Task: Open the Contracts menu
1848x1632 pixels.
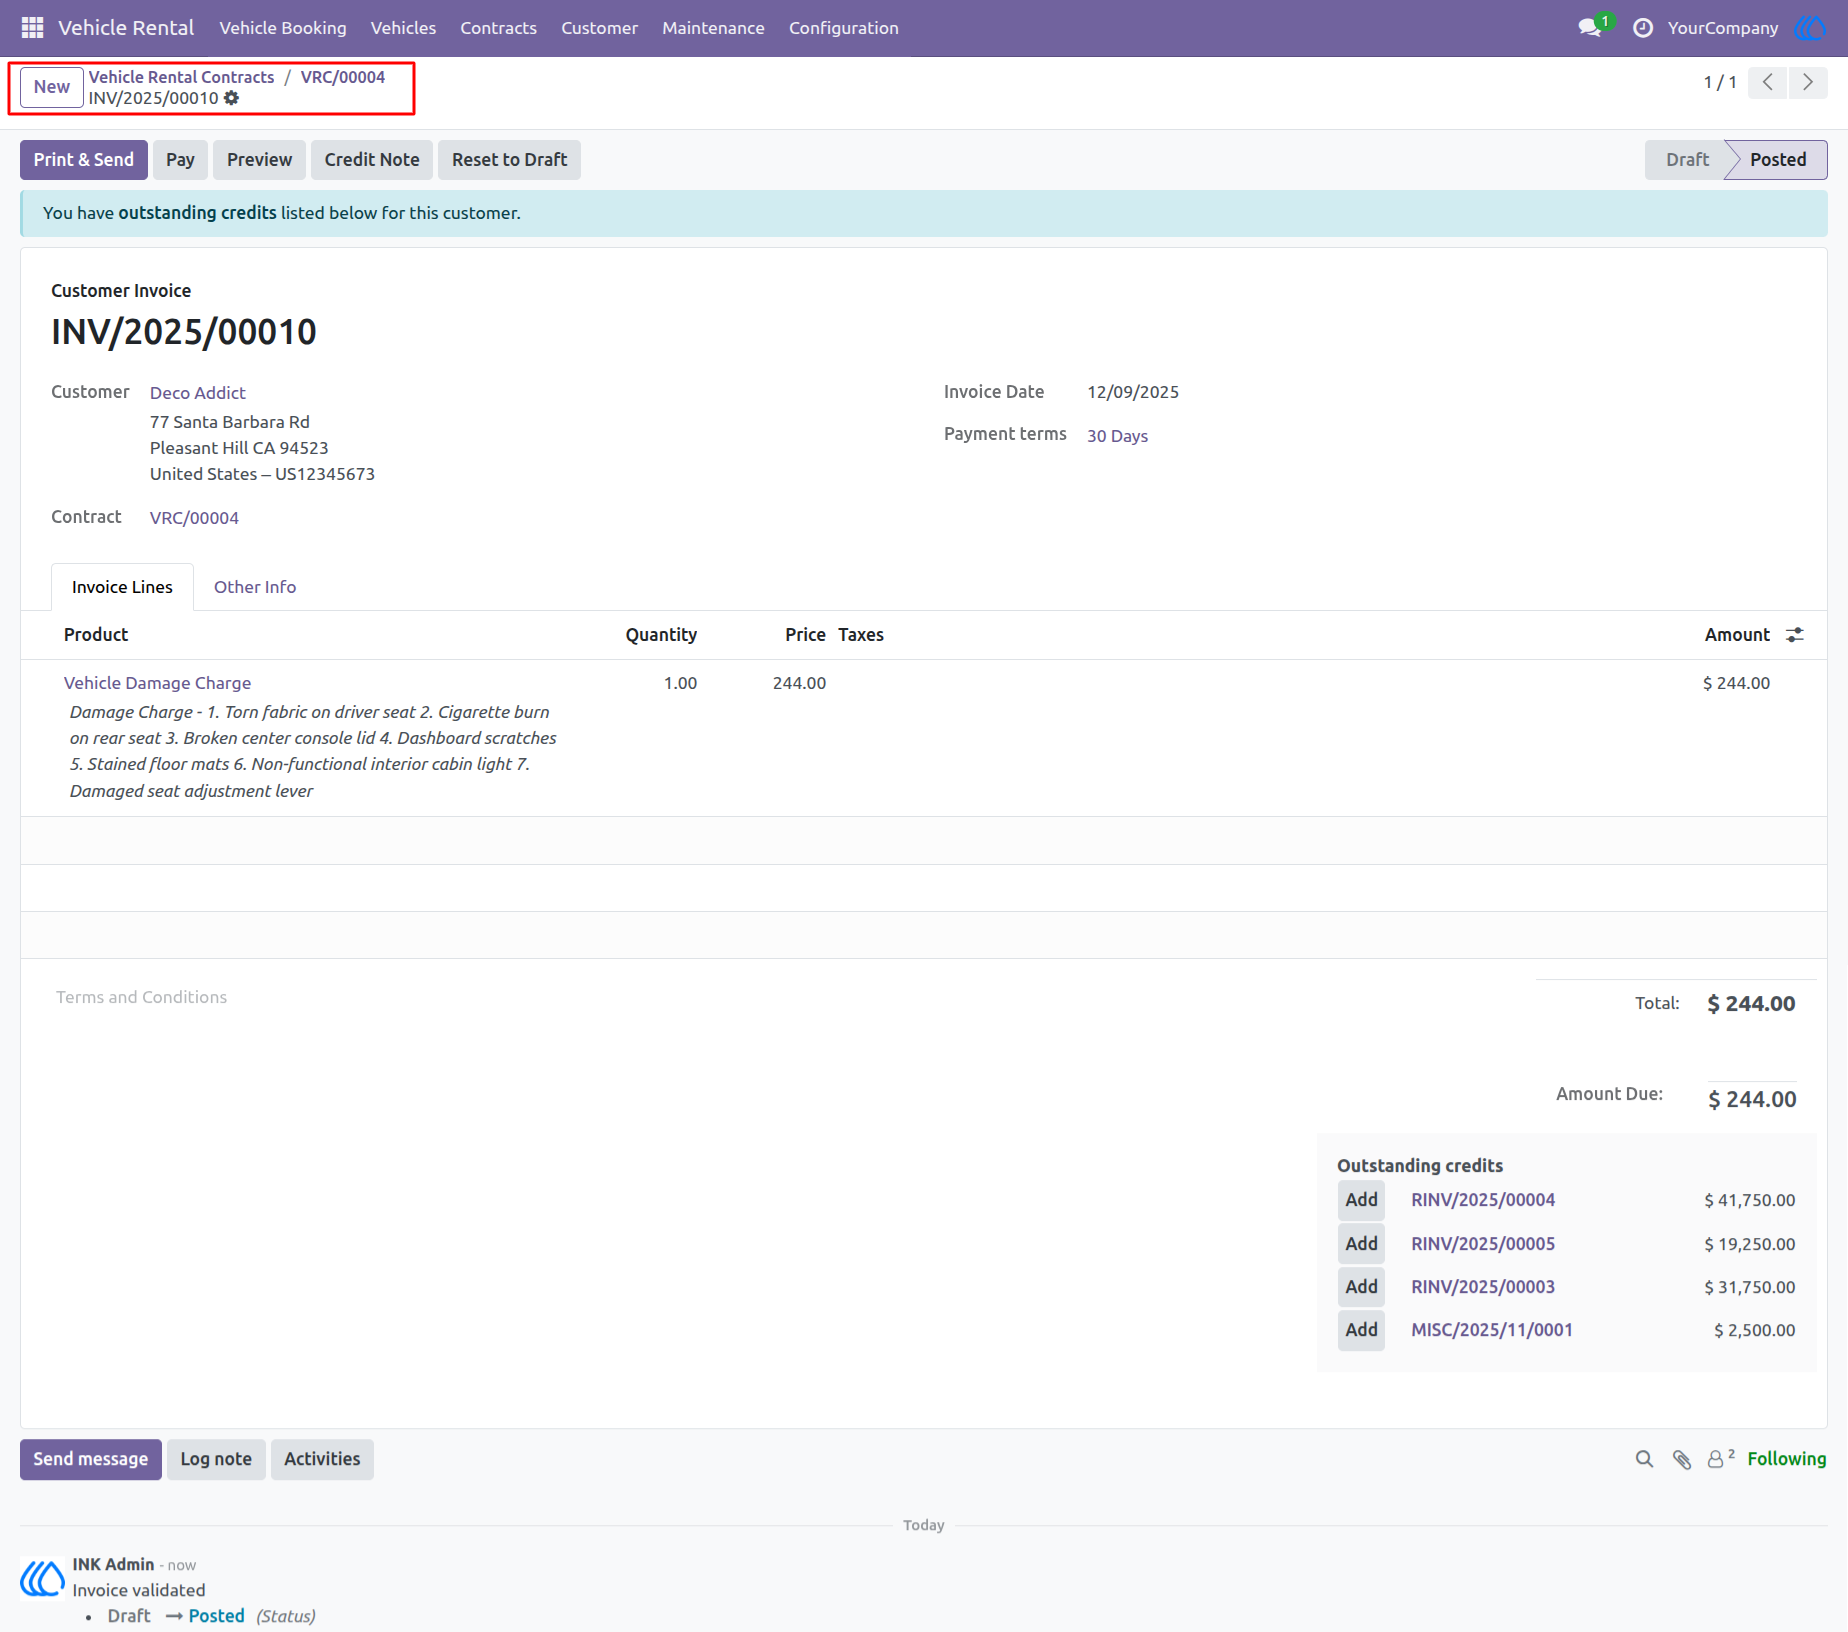Action: click(x=498, y=28)
